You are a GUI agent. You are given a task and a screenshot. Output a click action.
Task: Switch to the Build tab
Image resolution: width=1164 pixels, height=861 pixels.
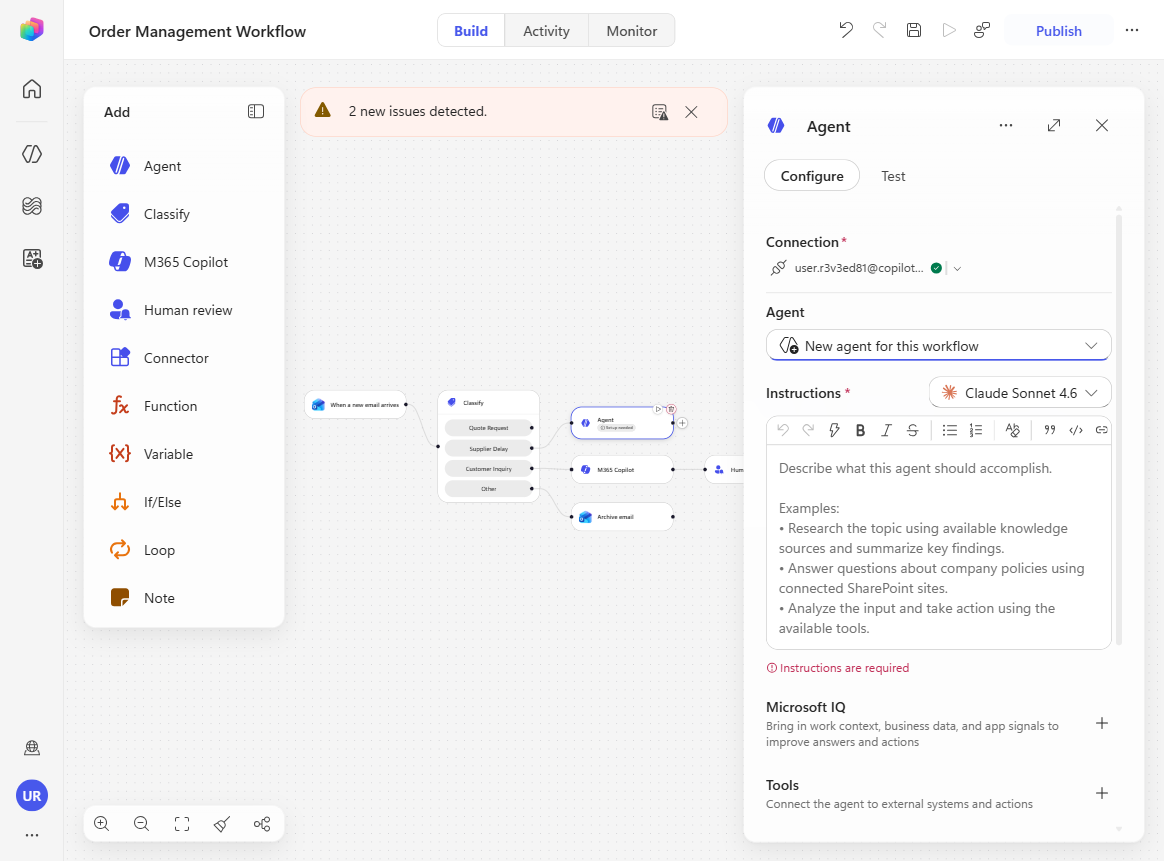coord(471,30)
